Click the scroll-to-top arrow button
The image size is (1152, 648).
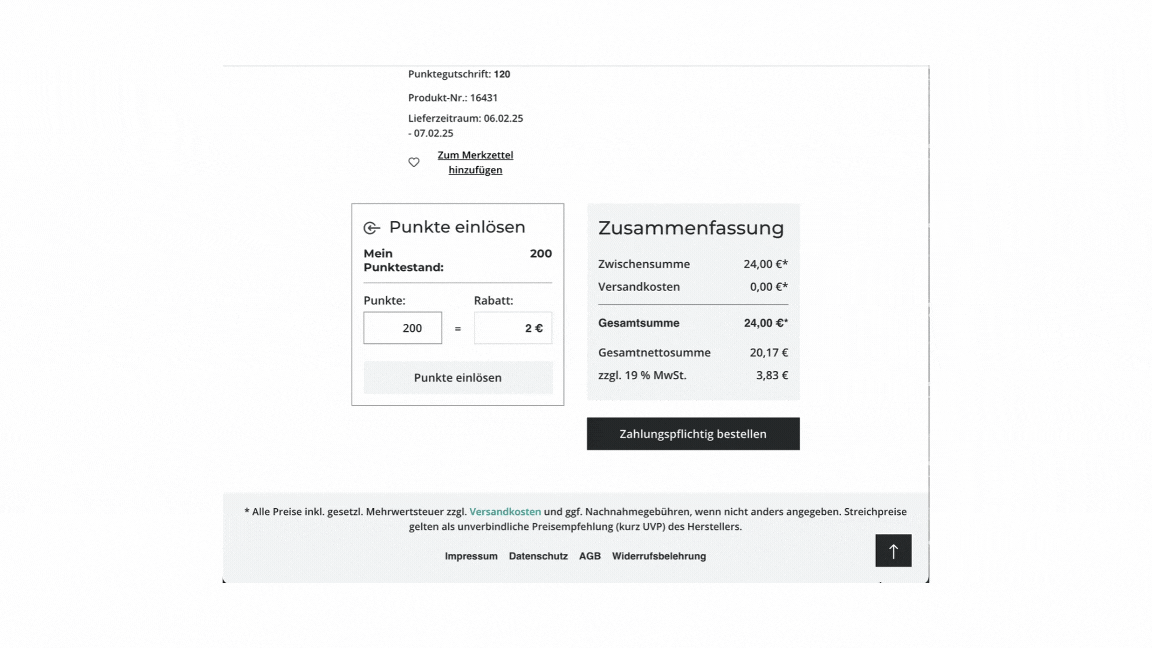[893, 551]
